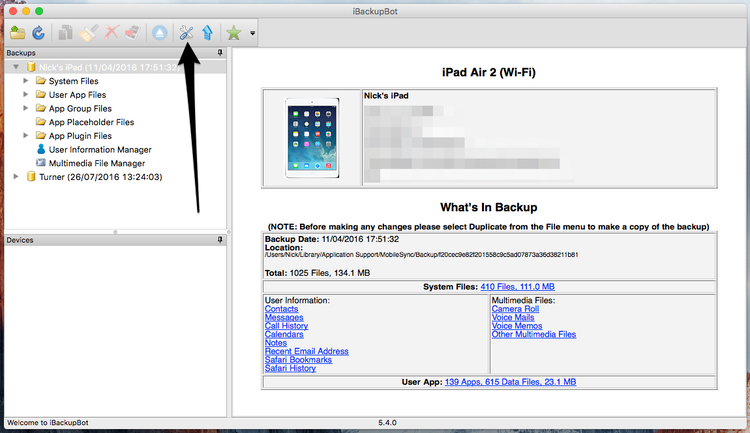Click the System Files folder icon
This screenshot has width=750, height=433.
click(x=41, y=80)
